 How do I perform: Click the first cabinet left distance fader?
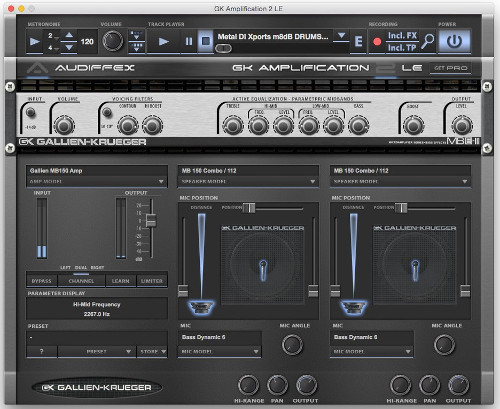[183, 291]
